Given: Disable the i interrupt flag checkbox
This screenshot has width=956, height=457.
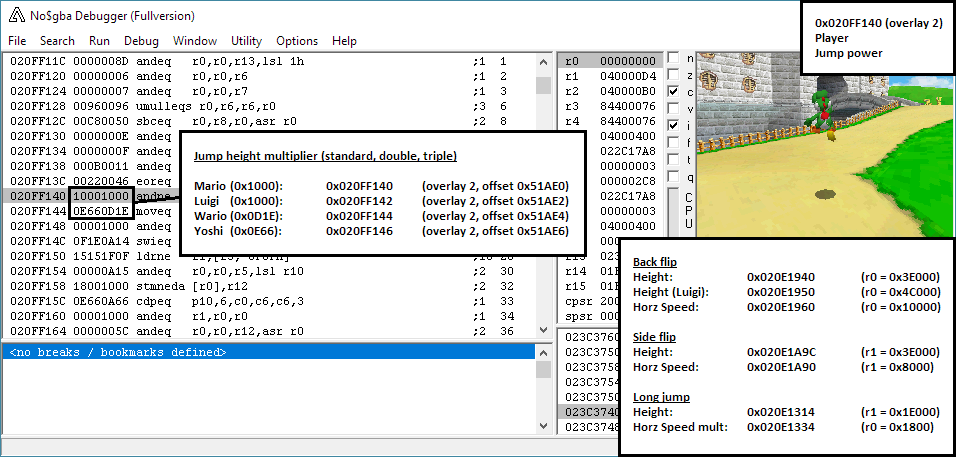Looking at the screenshot, I should coord(674,125).
